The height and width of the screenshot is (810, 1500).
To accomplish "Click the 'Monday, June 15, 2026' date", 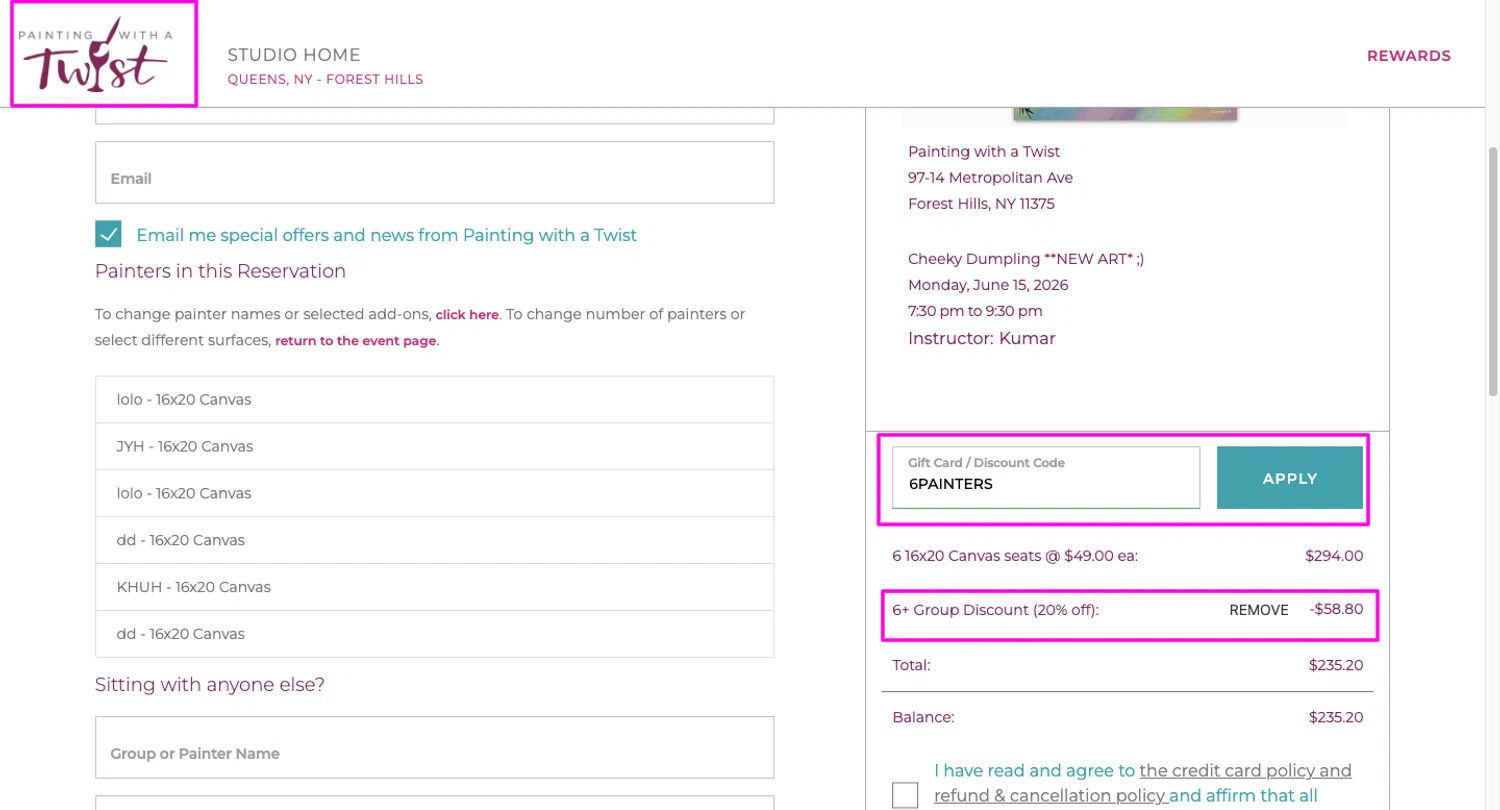I will point(988,285).
